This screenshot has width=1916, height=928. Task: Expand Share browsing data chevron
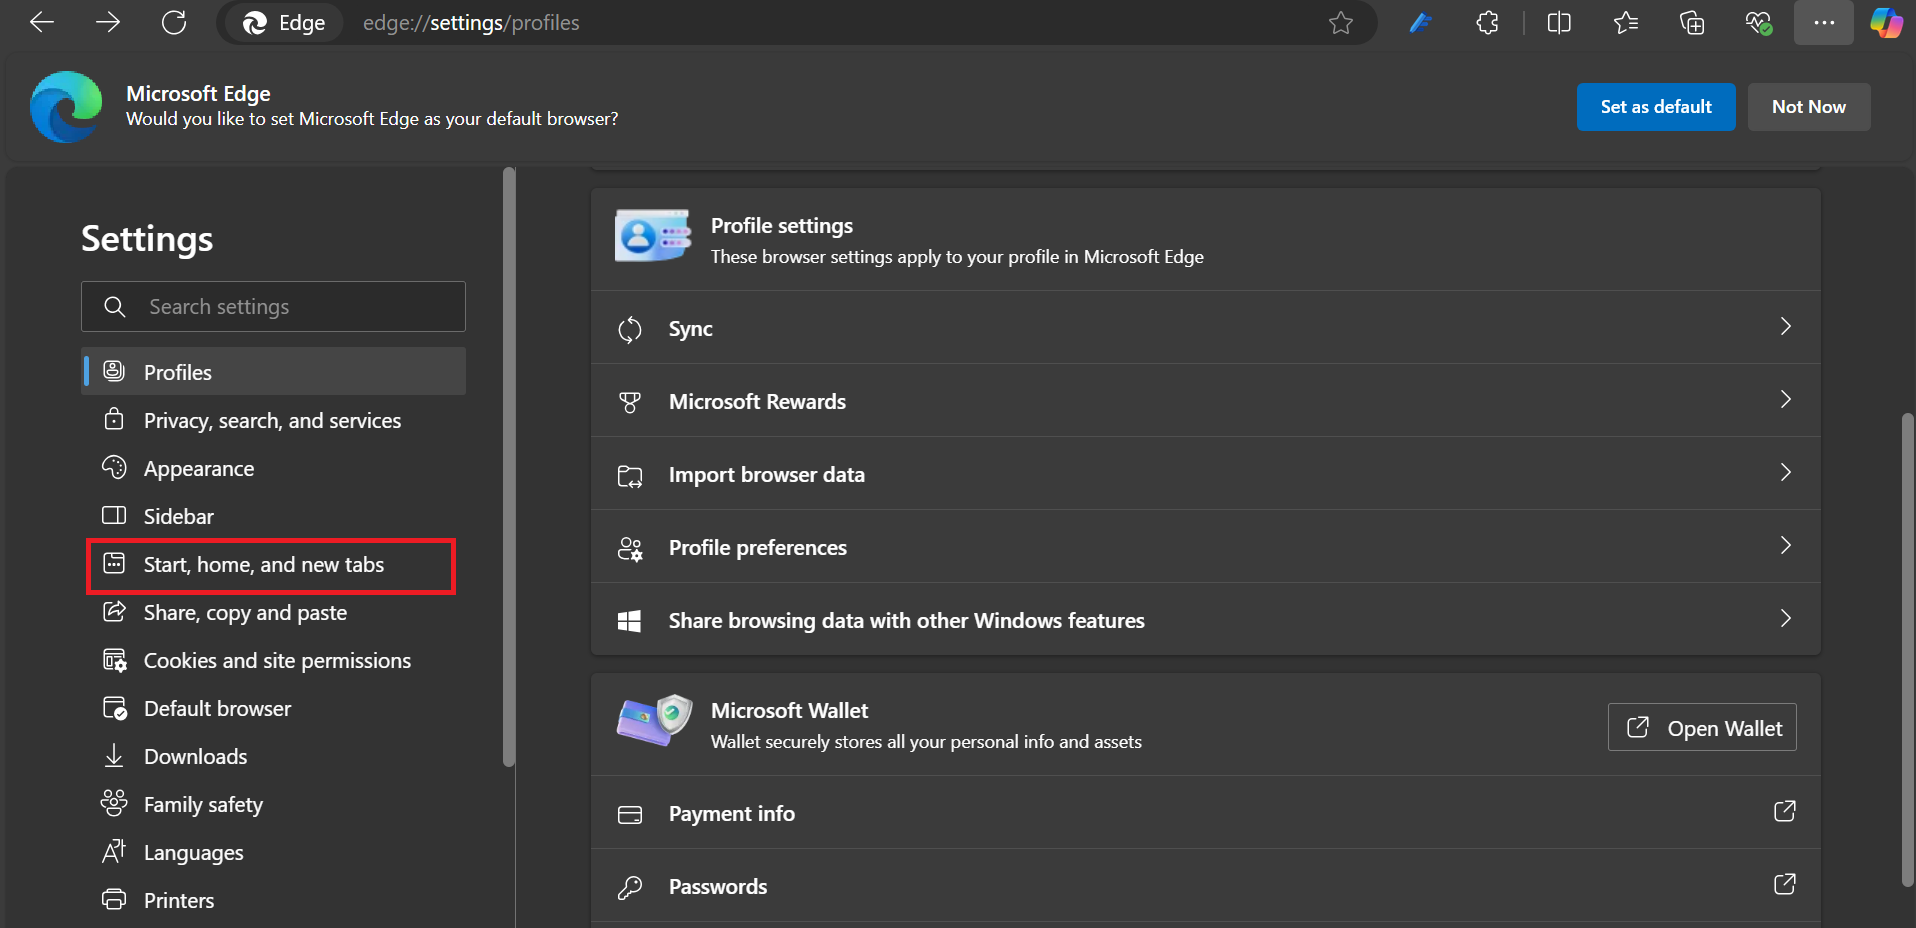click(x=1785, y=619)
